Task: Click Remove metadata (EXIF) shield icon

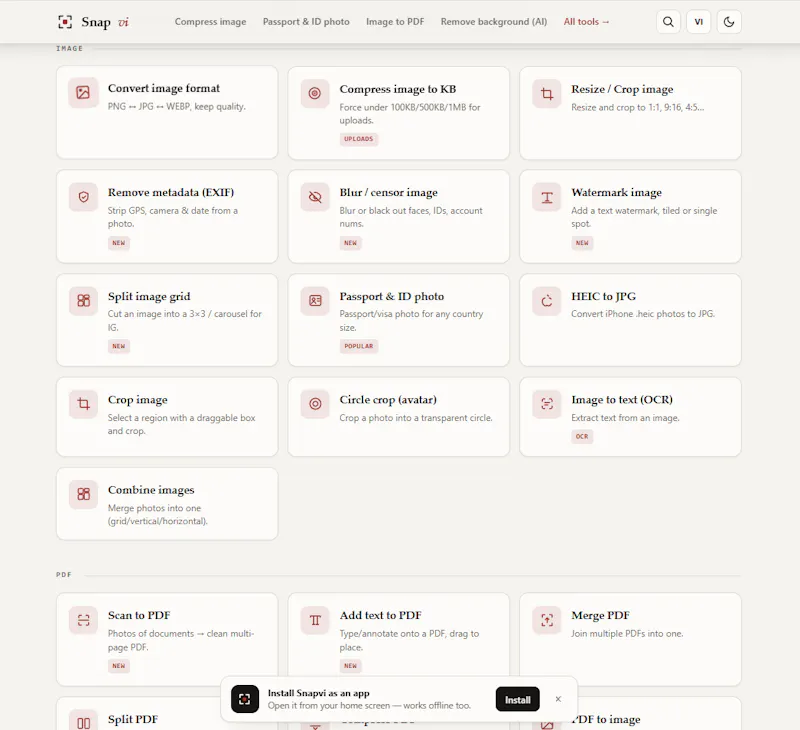Action: (x=83, y=197)
